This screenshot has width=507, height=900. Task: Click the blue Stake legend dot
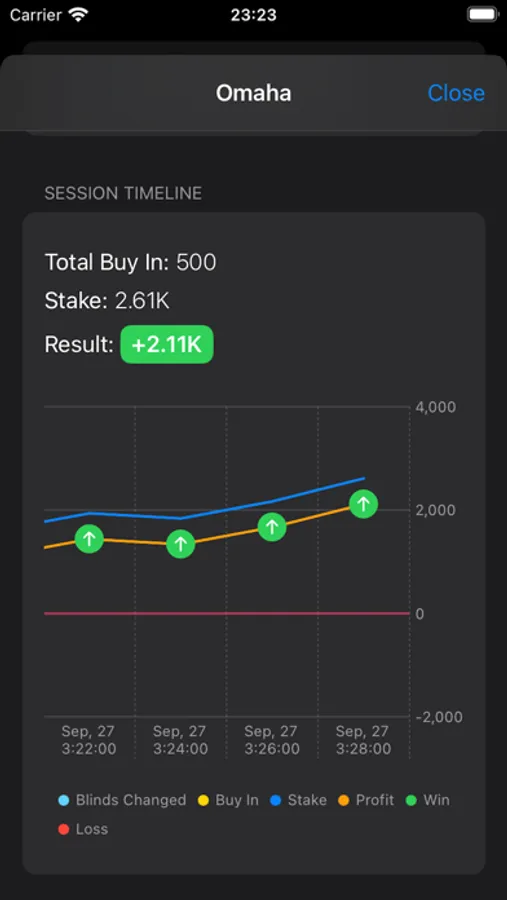(x=276, y=800)
